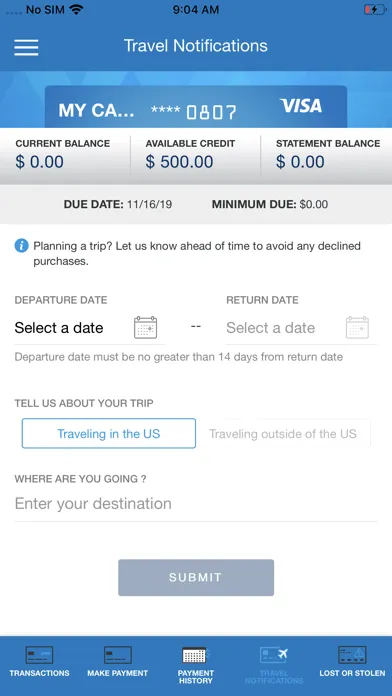Select Traveling in the US option
Screen dimensions: 392x696
click(109, 433)
